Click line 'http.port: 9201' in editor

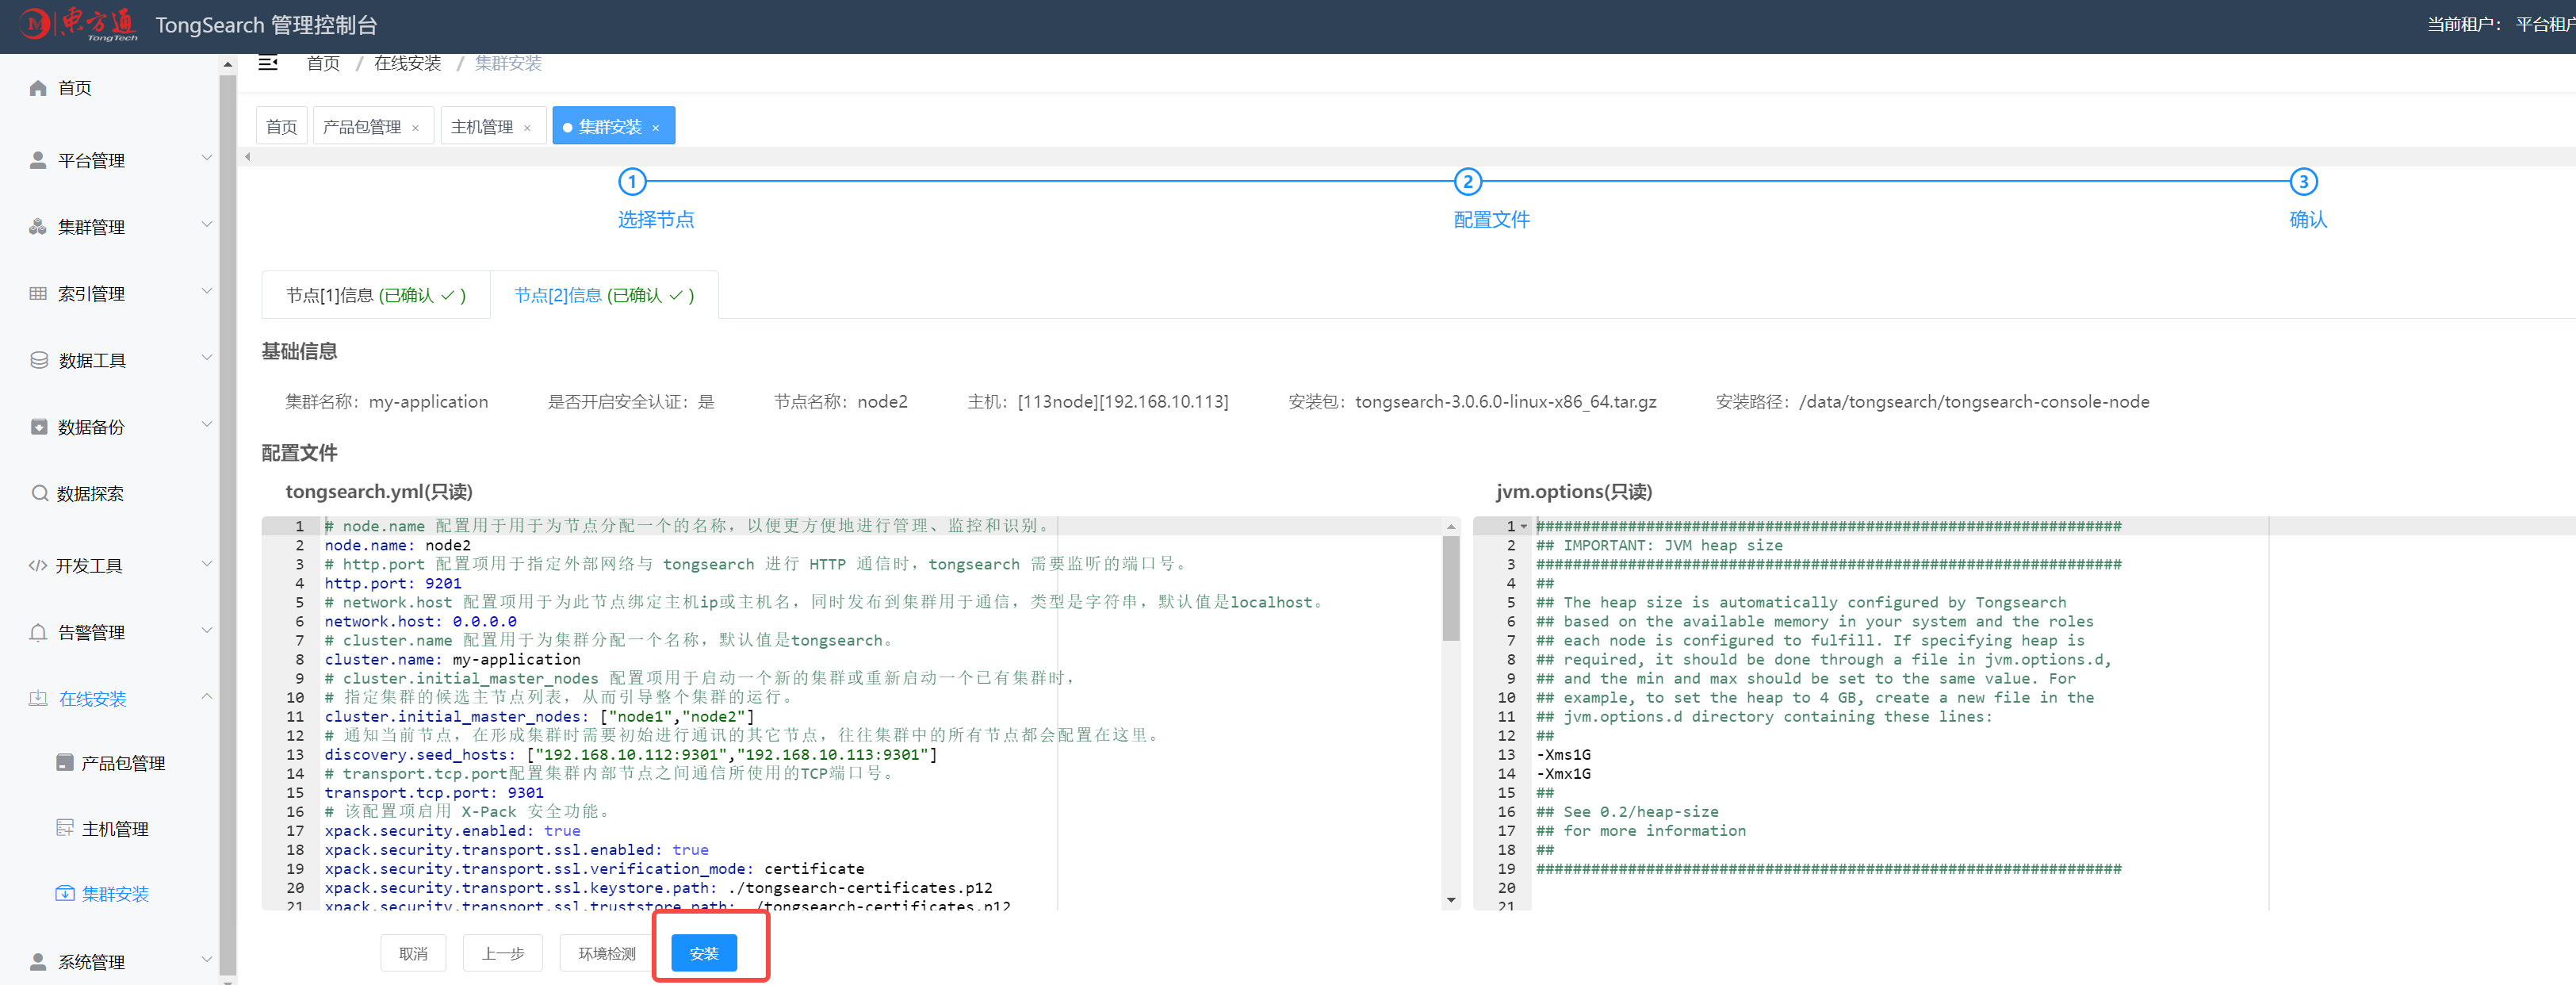(393, 584)
